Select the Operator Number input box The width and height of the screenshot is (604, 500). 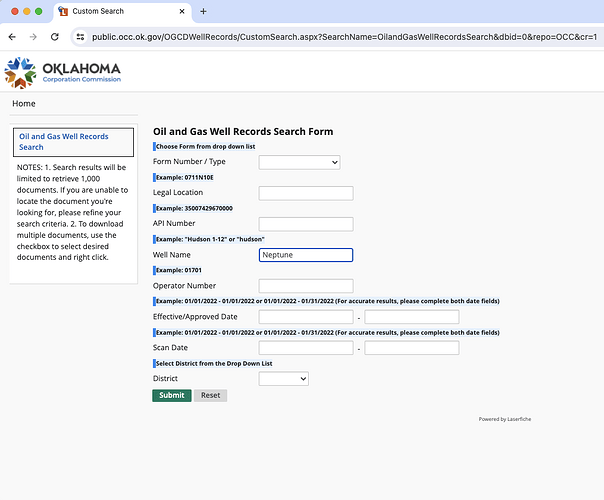click(x=305, y=286)
